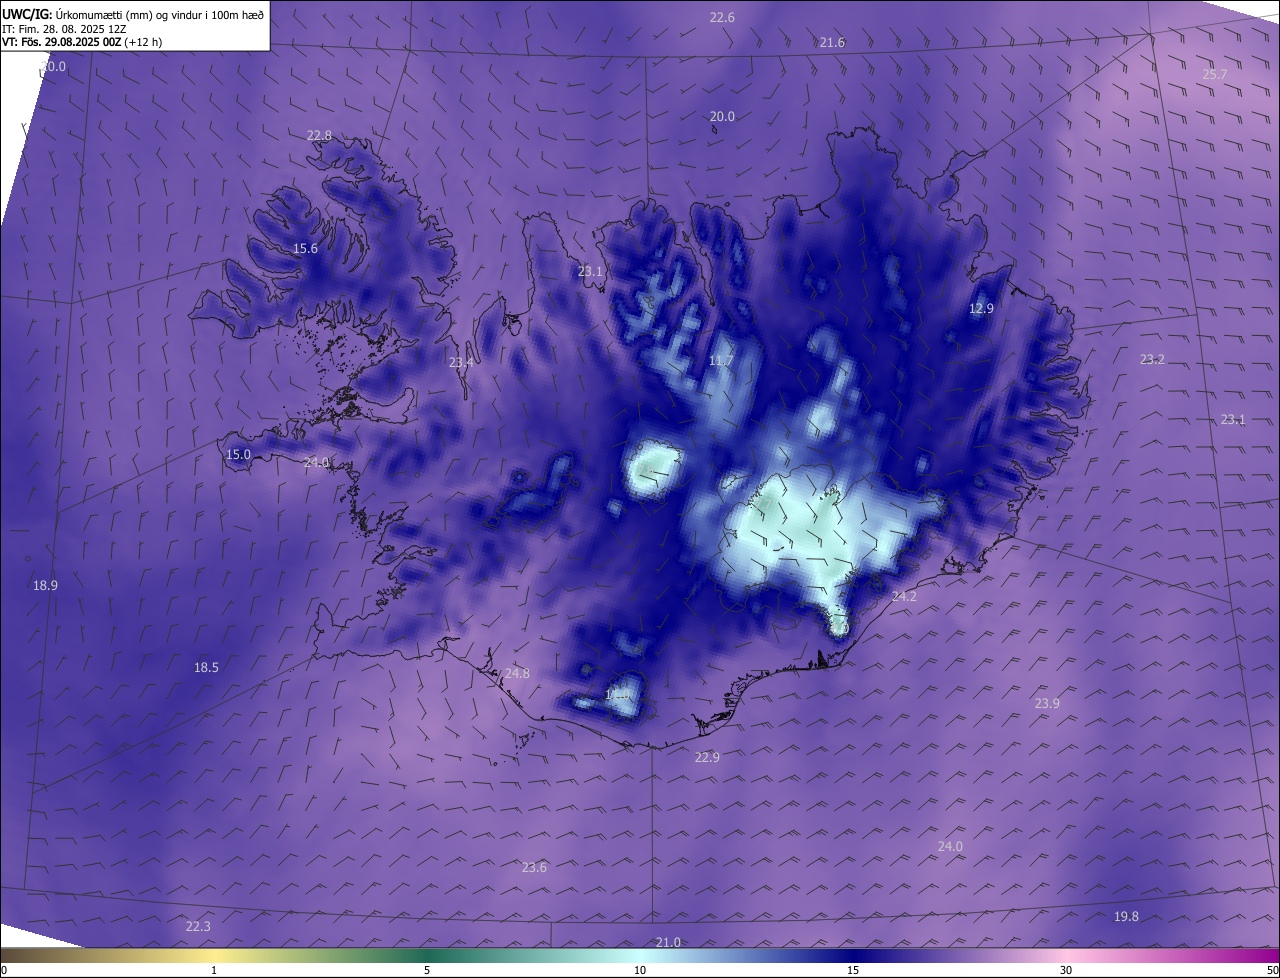This screenshot has height=978, width=1280.
Task: Click the 18.5 value label
Action: 206,668
